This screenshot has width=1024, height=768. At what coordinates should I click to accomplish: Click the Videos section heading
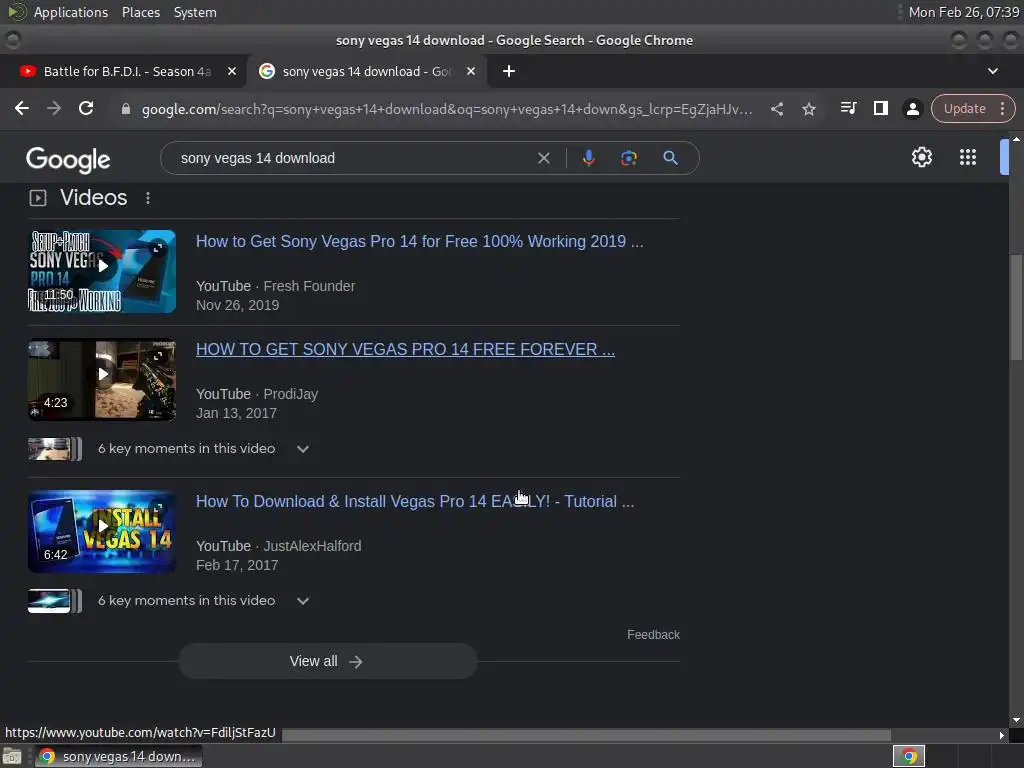pos(93,197)
